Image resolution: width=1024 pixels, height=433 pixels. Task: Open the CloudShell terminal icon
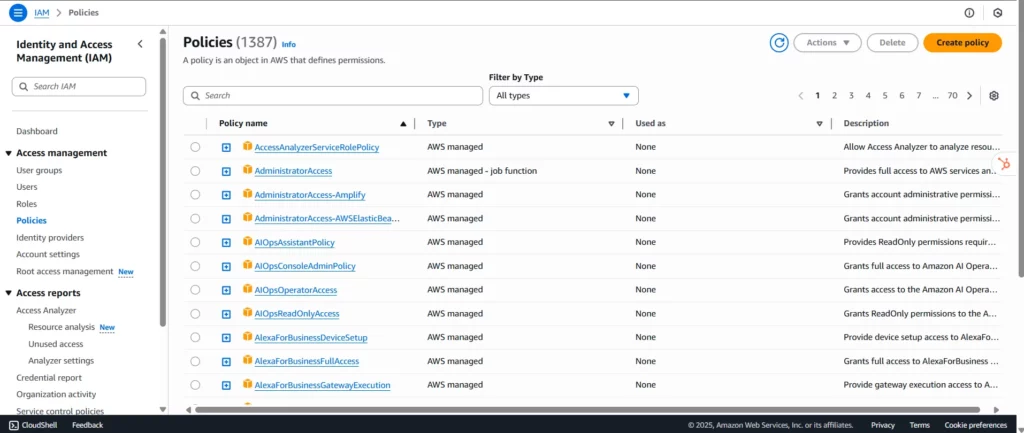[x=13, y=425]
